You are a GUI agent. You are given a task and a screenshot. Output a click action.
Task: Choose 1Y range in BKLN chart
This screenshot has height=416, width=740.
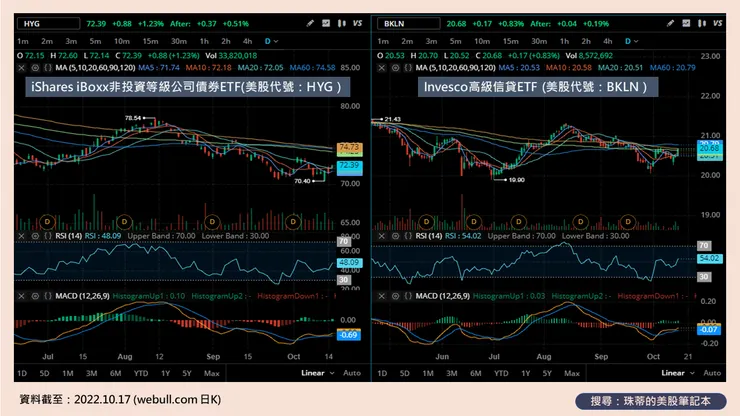[526, 374]
